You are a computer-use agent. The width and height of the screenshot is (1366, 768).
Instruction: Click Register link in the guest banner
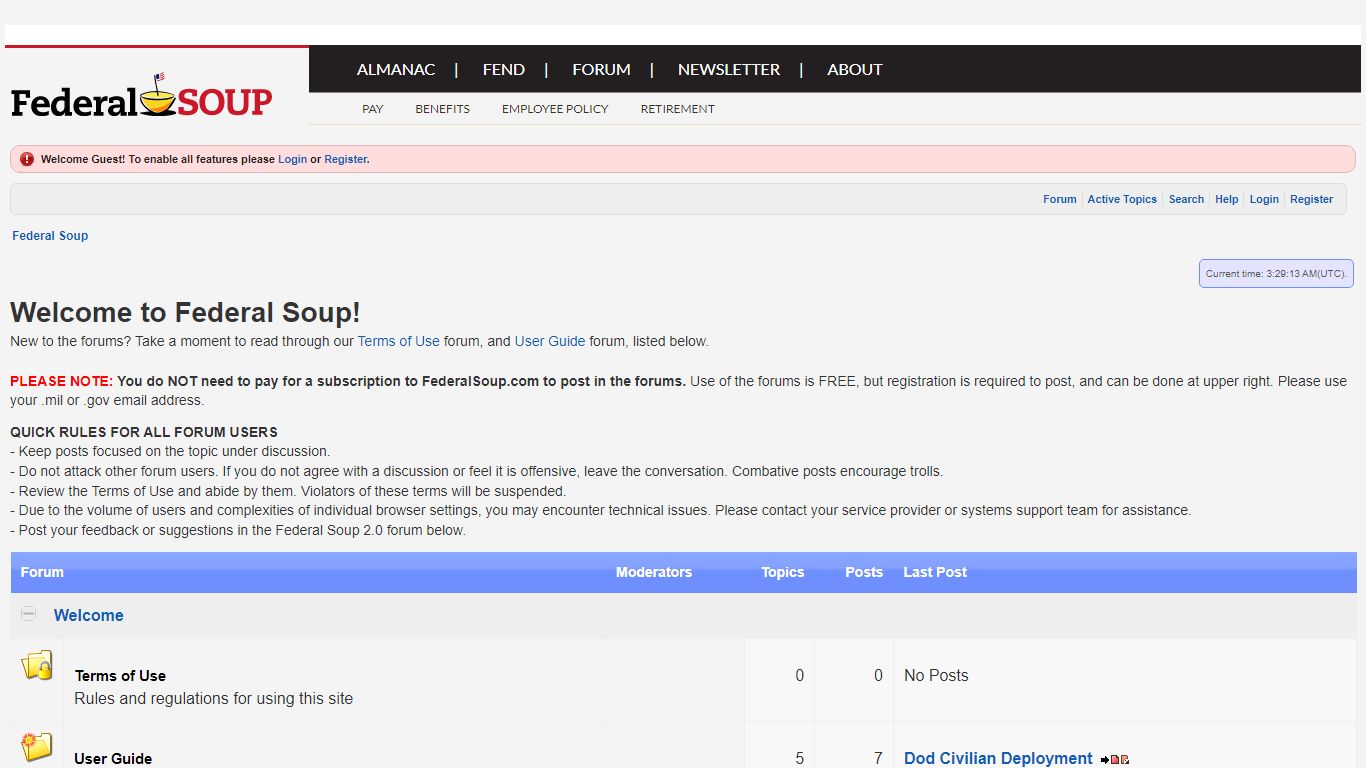click(x=346, y=159)
